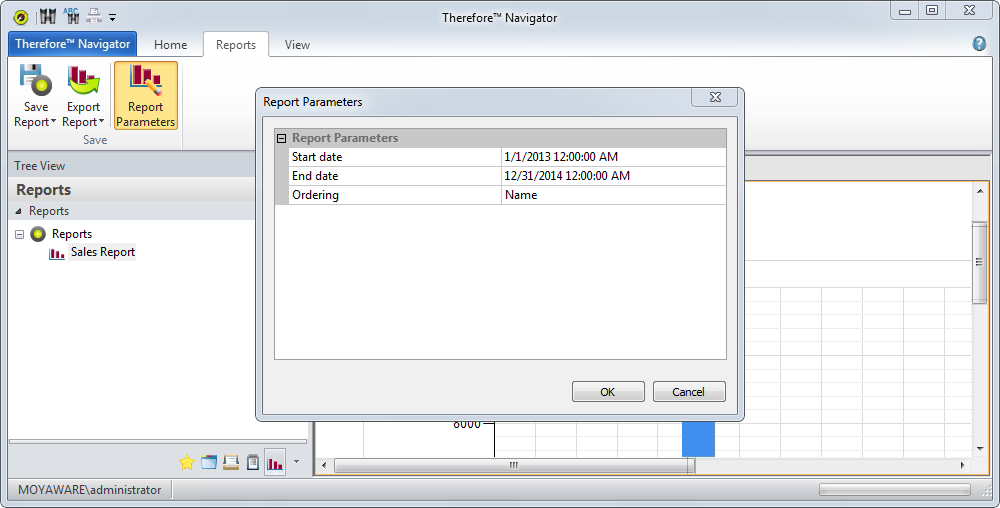The width and height of the screenshot is (1000, 508).
Task: Open the navigation pane options dropdown arrow
Action: (297, 462)
